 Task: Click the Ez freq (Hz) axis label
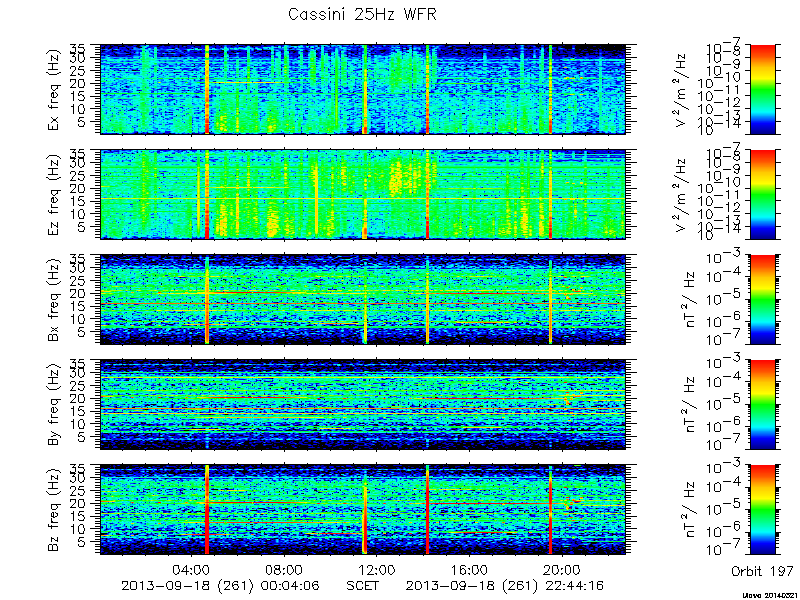54,194
